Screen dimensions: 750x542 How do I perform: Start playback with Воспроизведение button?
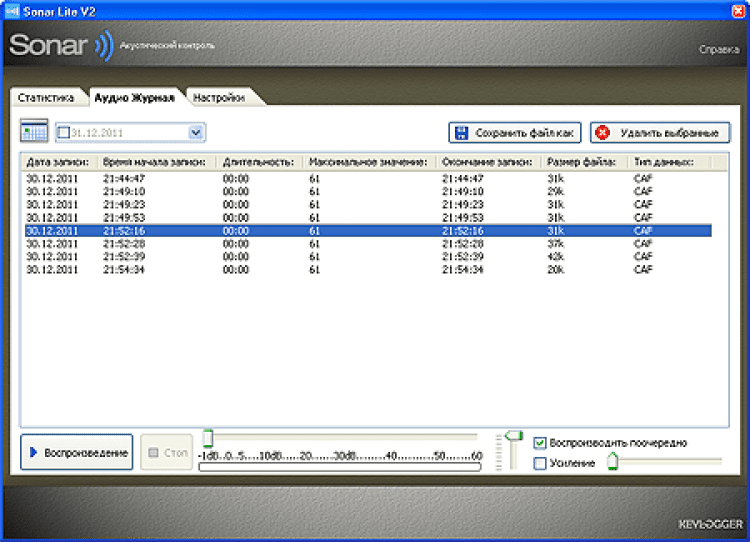77,452
